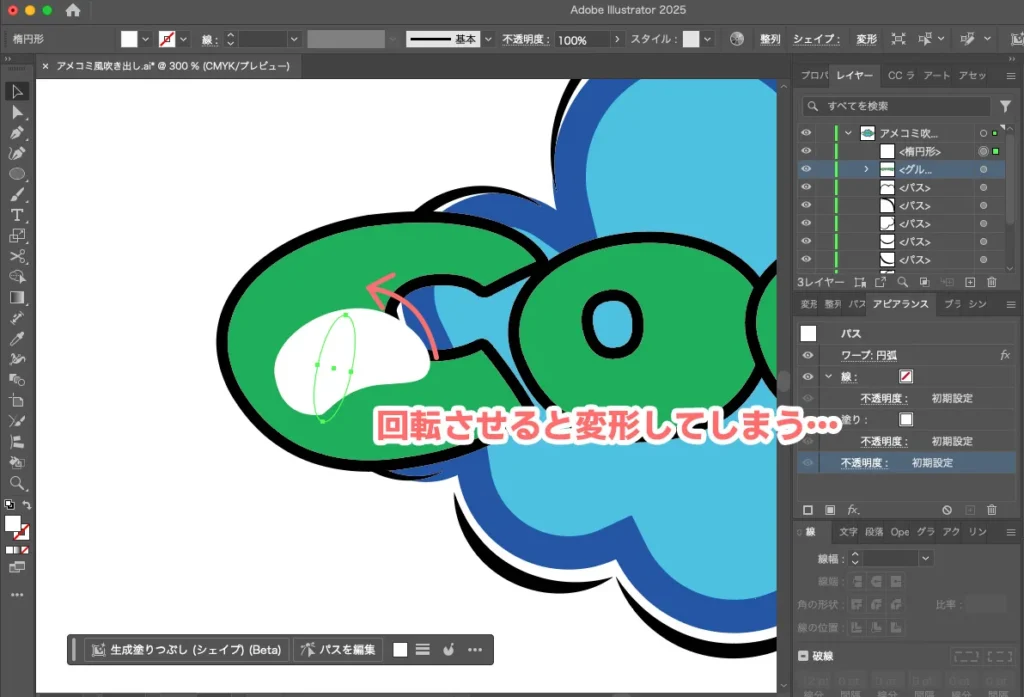1024x697 pixels.
Task: Hide the selected グループ layer
Action: (806, 169)
